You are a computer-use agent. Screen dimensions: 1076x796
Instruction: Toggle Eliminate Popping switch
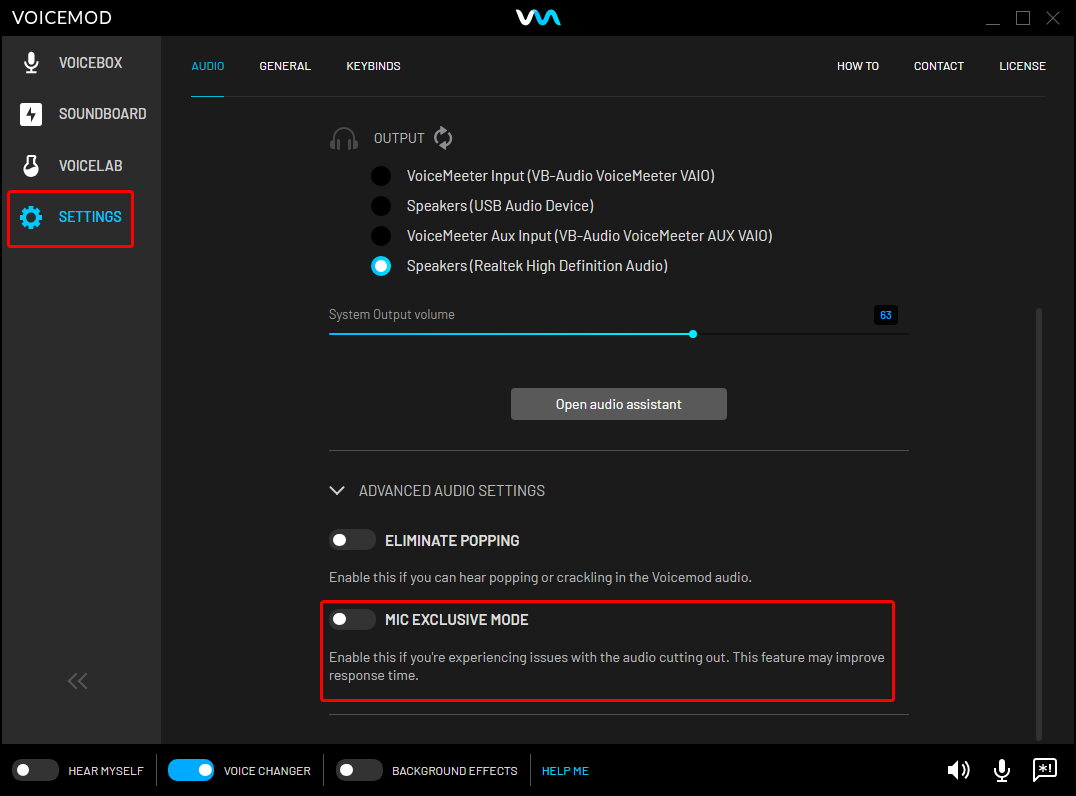pyautogui.click(x=352, y=540)
